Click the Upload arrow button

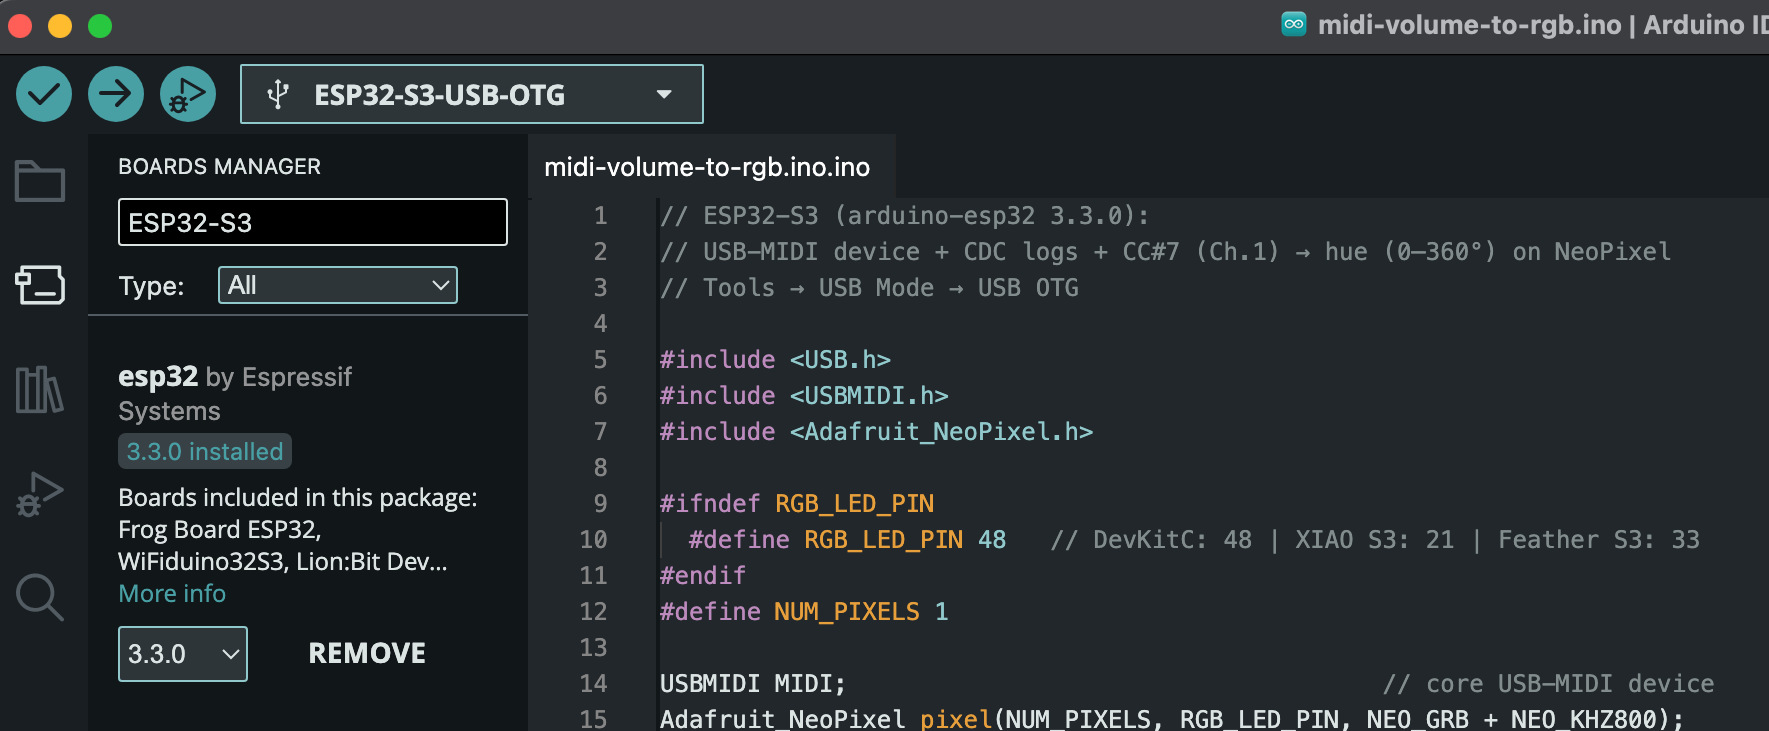(x=116, y=94)
